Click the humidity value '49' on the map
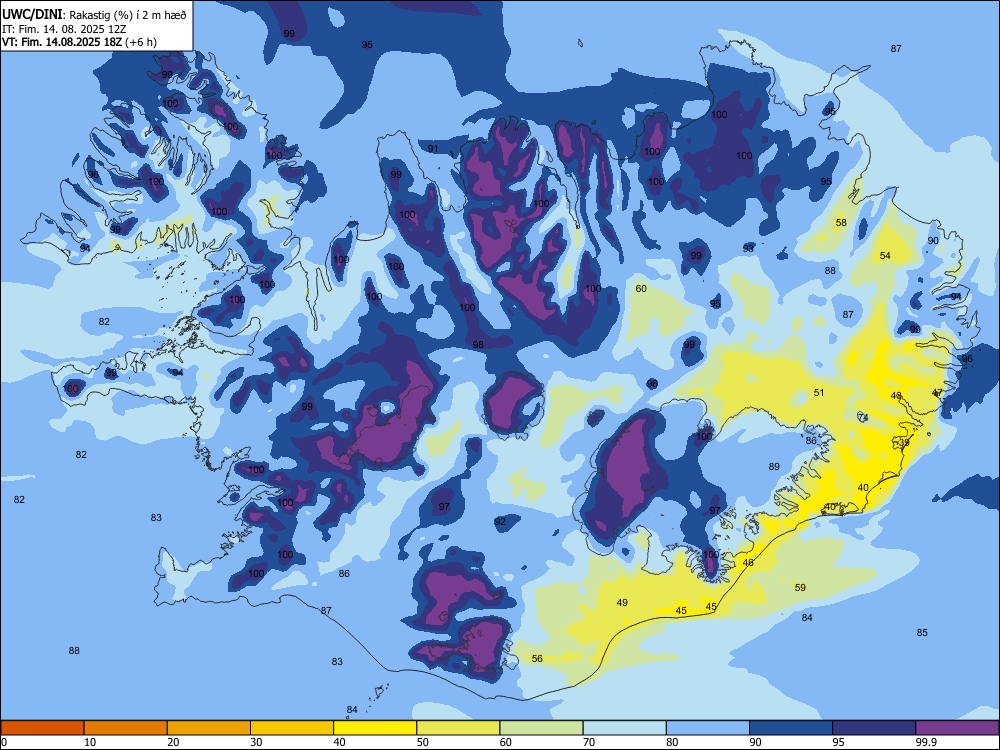1000x750 pixels. (x=622, y=603)
